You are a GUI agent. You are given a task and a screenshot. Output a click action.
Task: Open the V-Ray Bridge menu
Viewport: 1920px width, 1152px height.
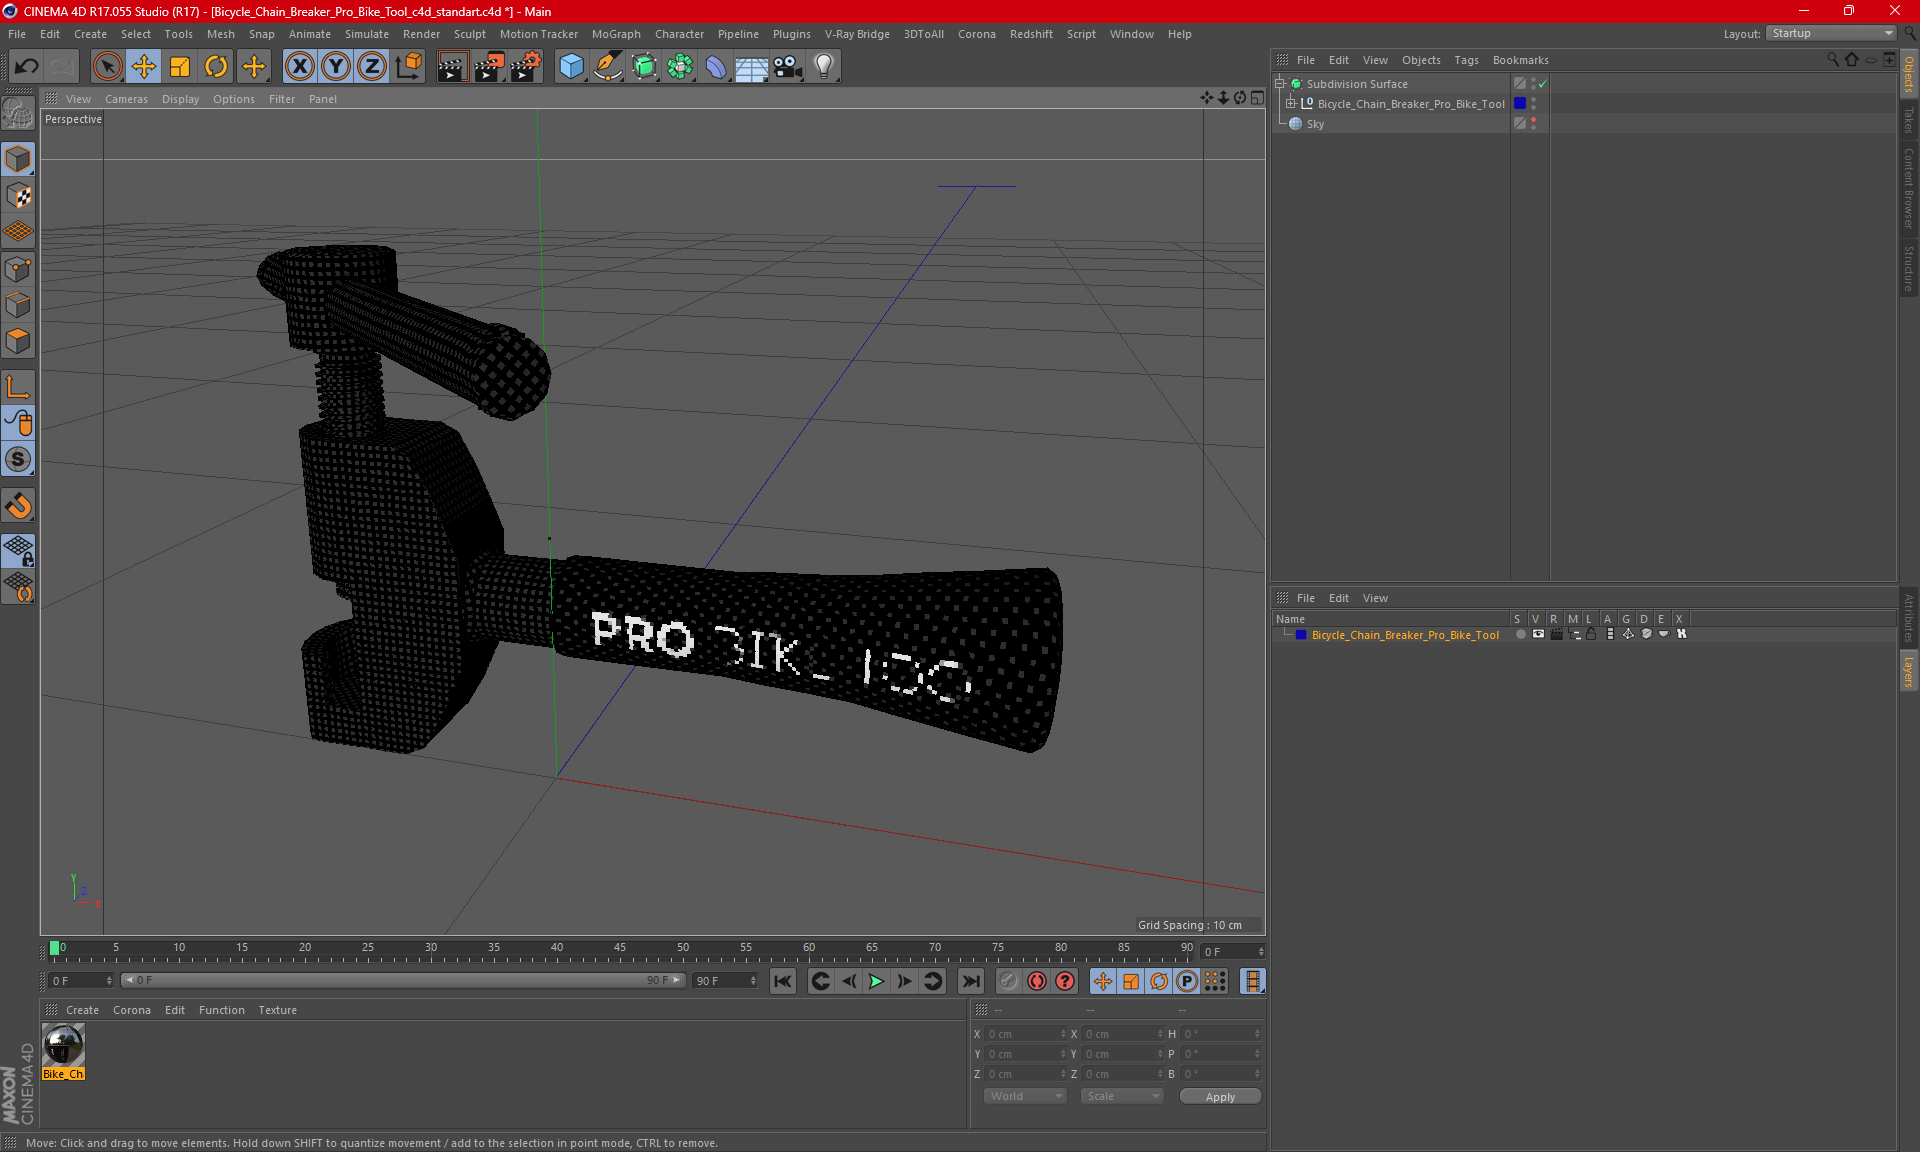[x=857, y=34]
